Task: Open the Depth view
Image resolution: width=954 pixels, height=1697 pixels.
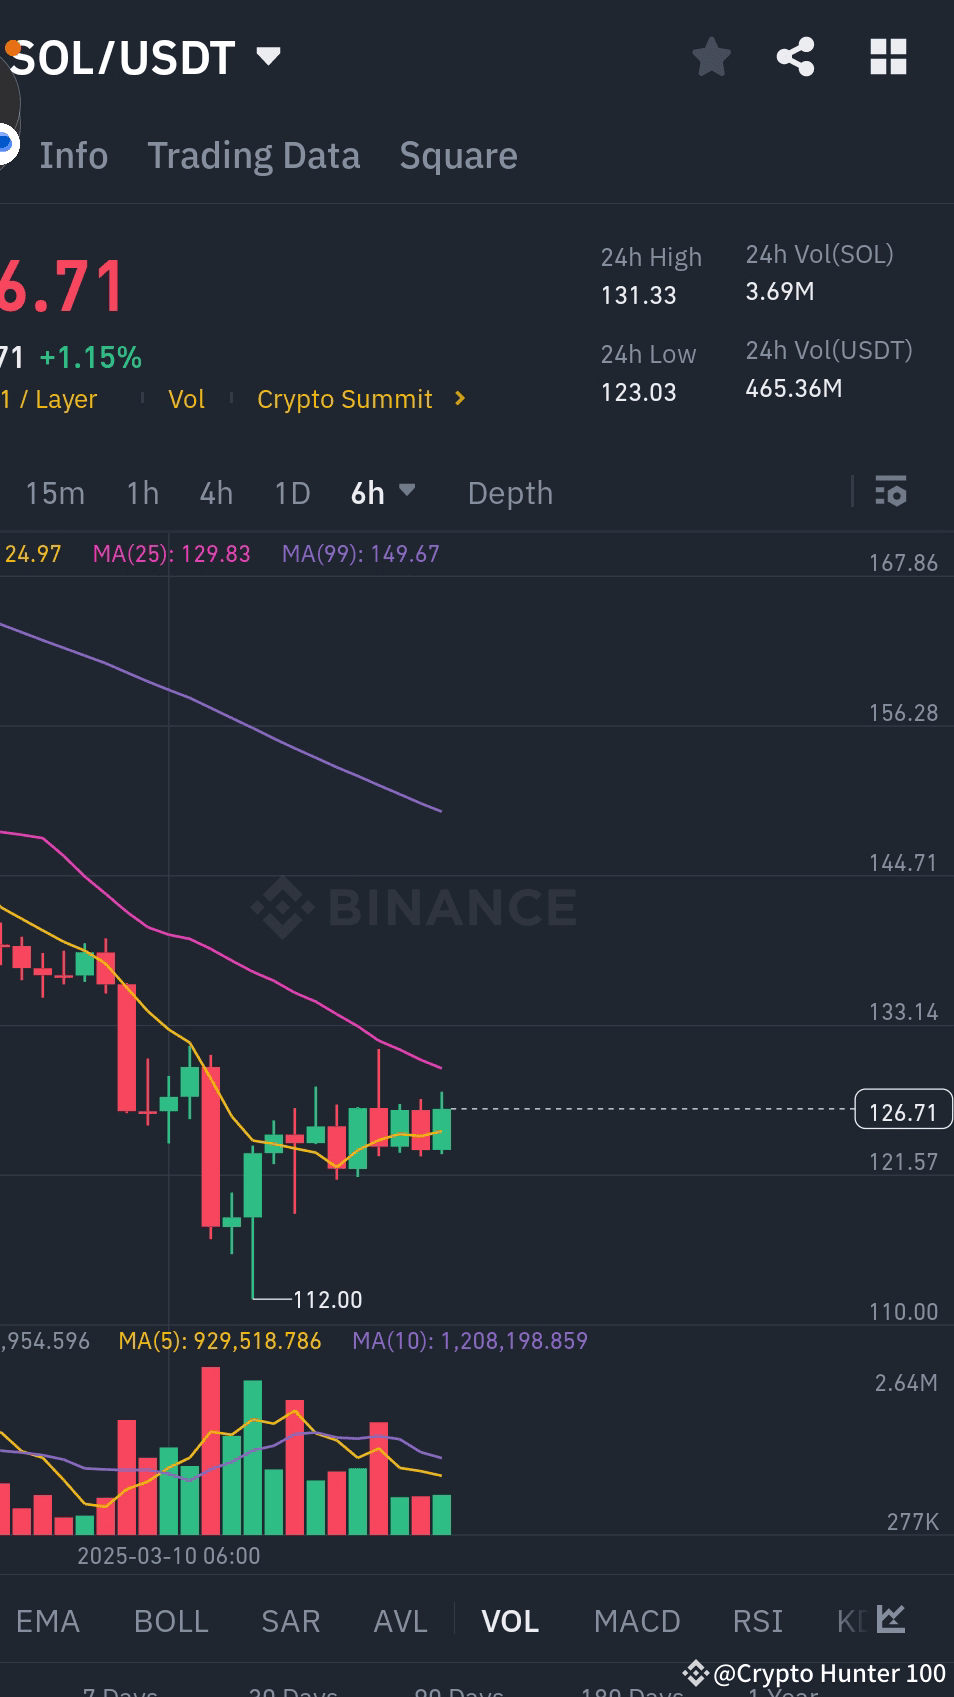Action: [510, 492]
